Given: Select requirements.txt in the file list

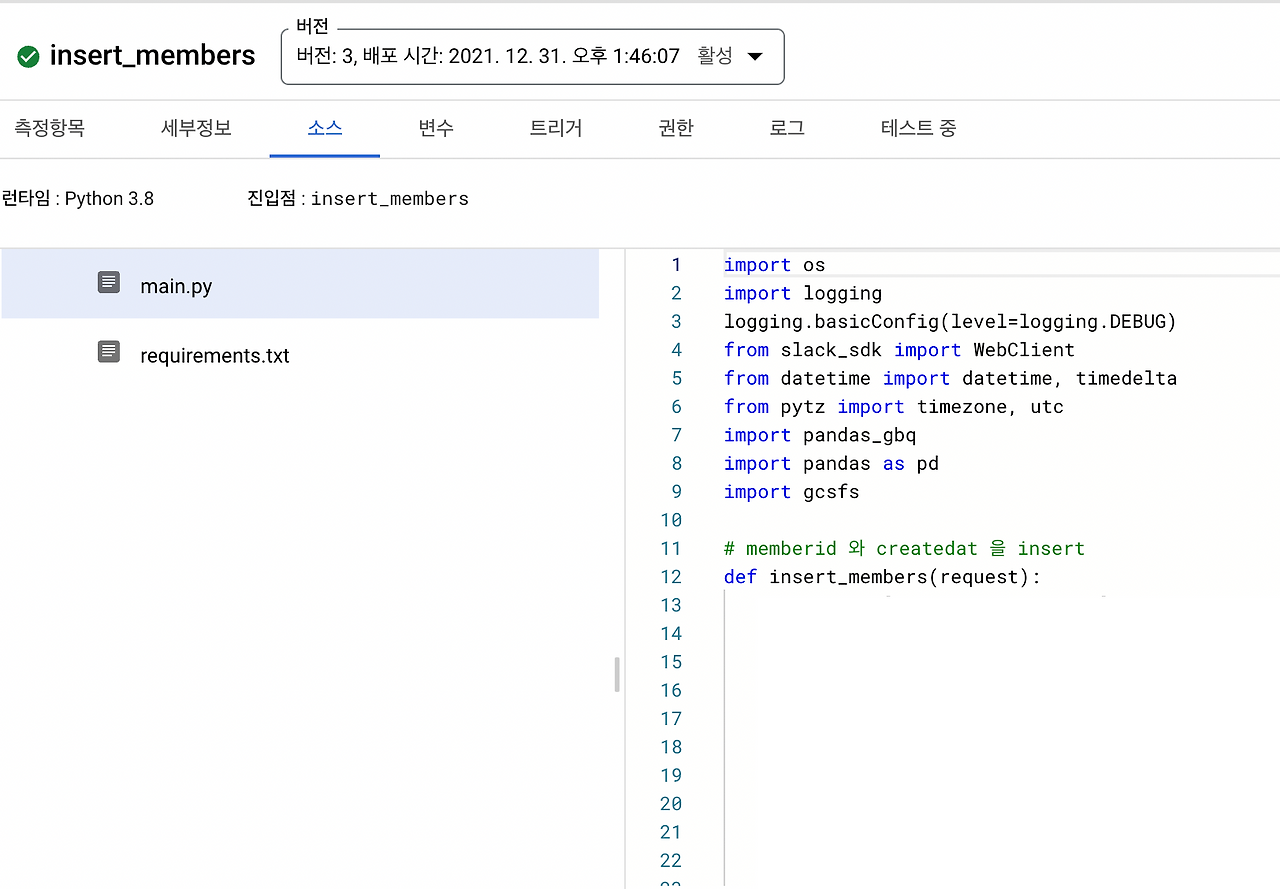Looking at the screenshot, I should pyautogui.click(x=300, y=355).
